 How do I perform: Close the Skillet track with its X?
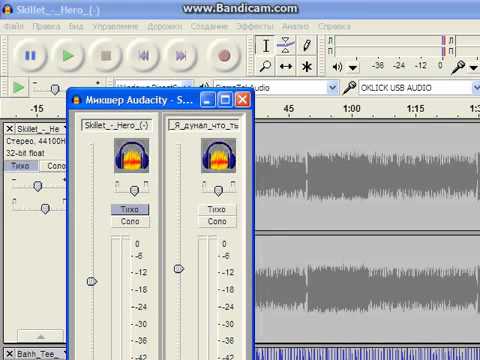pos(10,129)
